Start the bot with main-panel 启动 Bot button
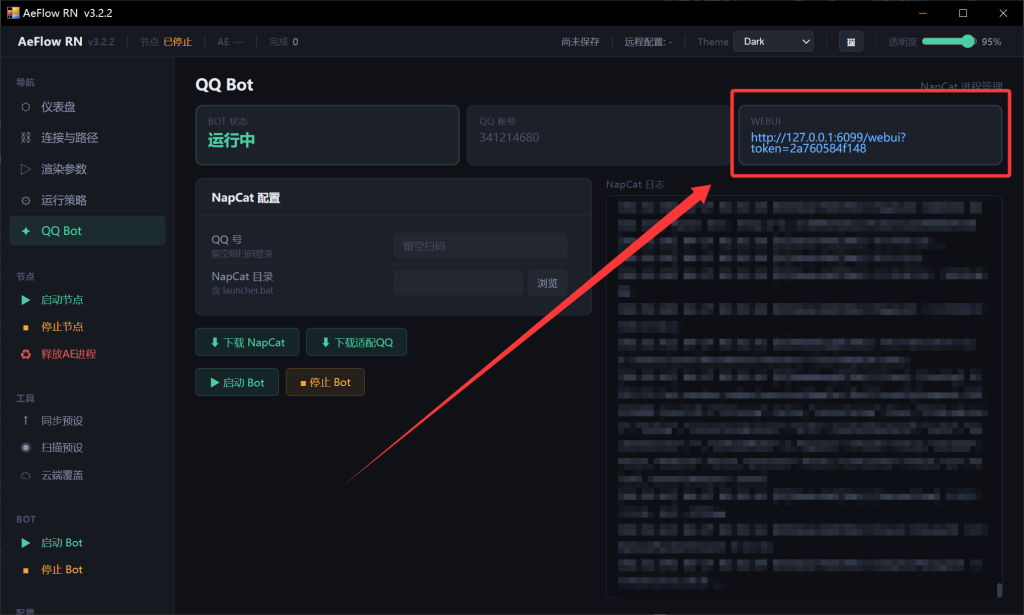Viewport: 1024px width, 615px height. pos(237,383)
